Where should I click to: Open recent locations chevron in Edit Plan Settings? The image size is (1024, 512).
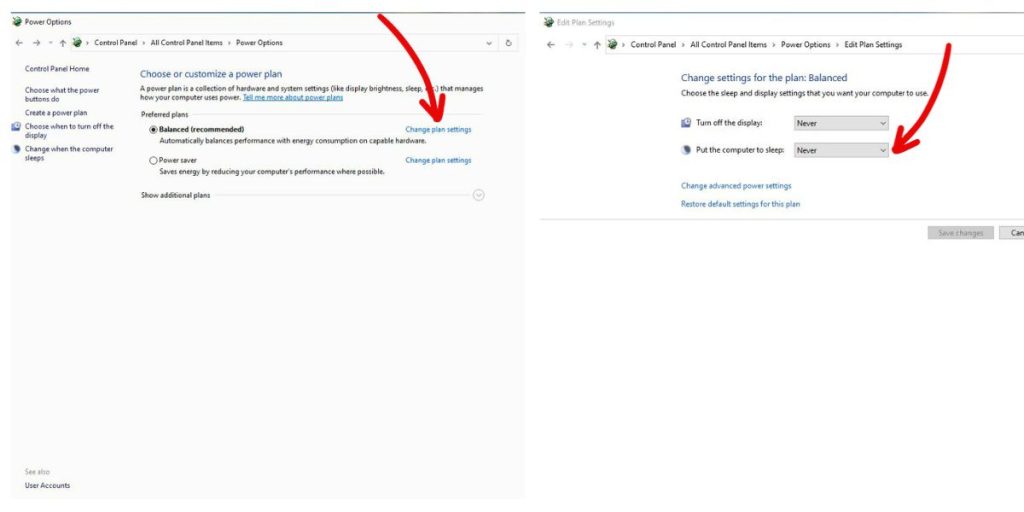coord(584,45)
